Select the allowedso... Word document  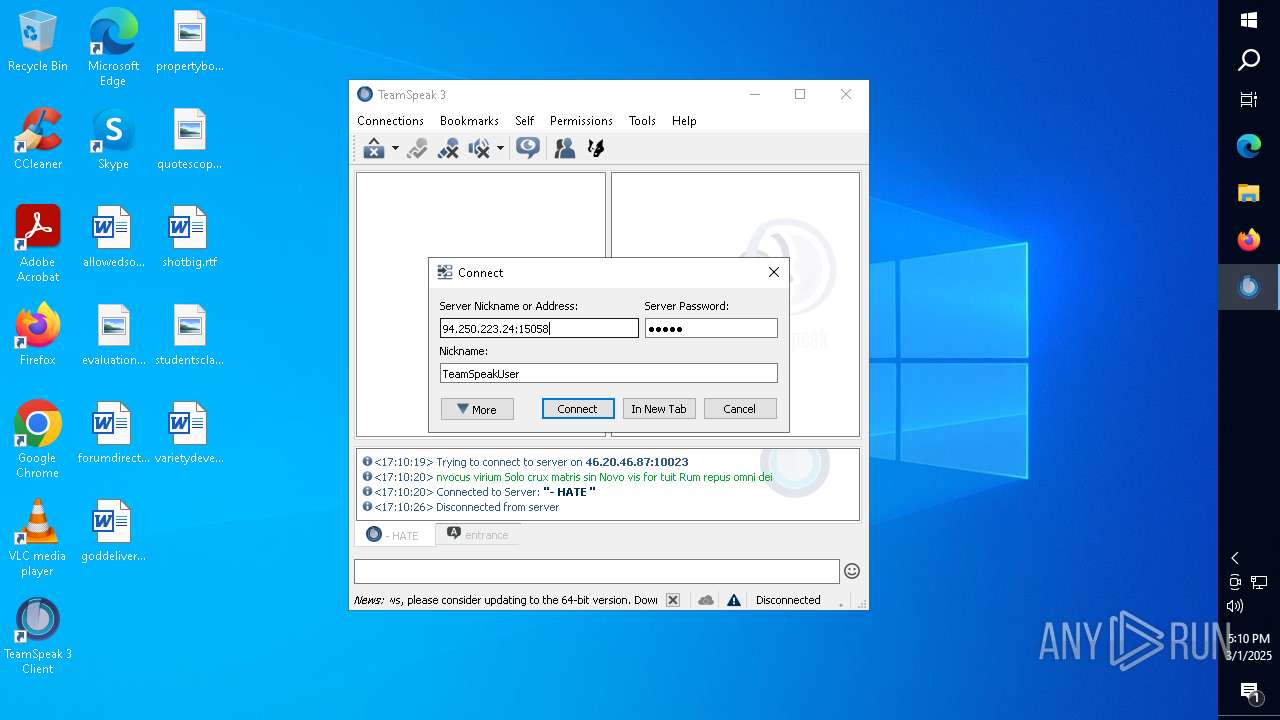(x=113, y=237)
